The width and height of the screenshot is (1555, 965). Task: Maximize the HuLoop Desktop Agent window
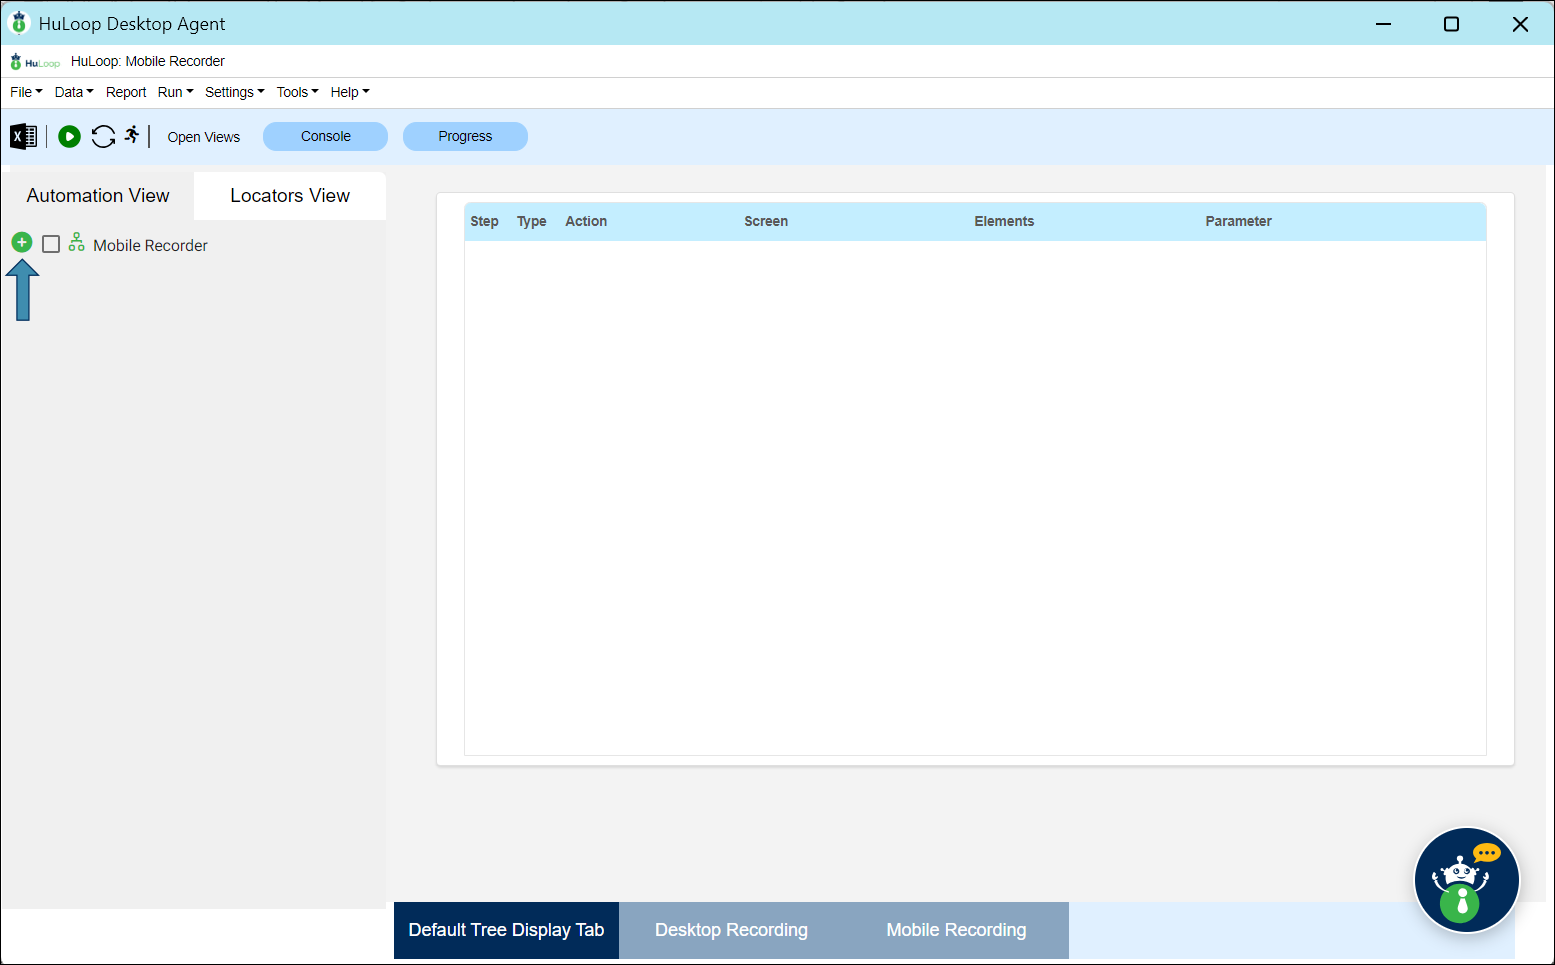1452,24
